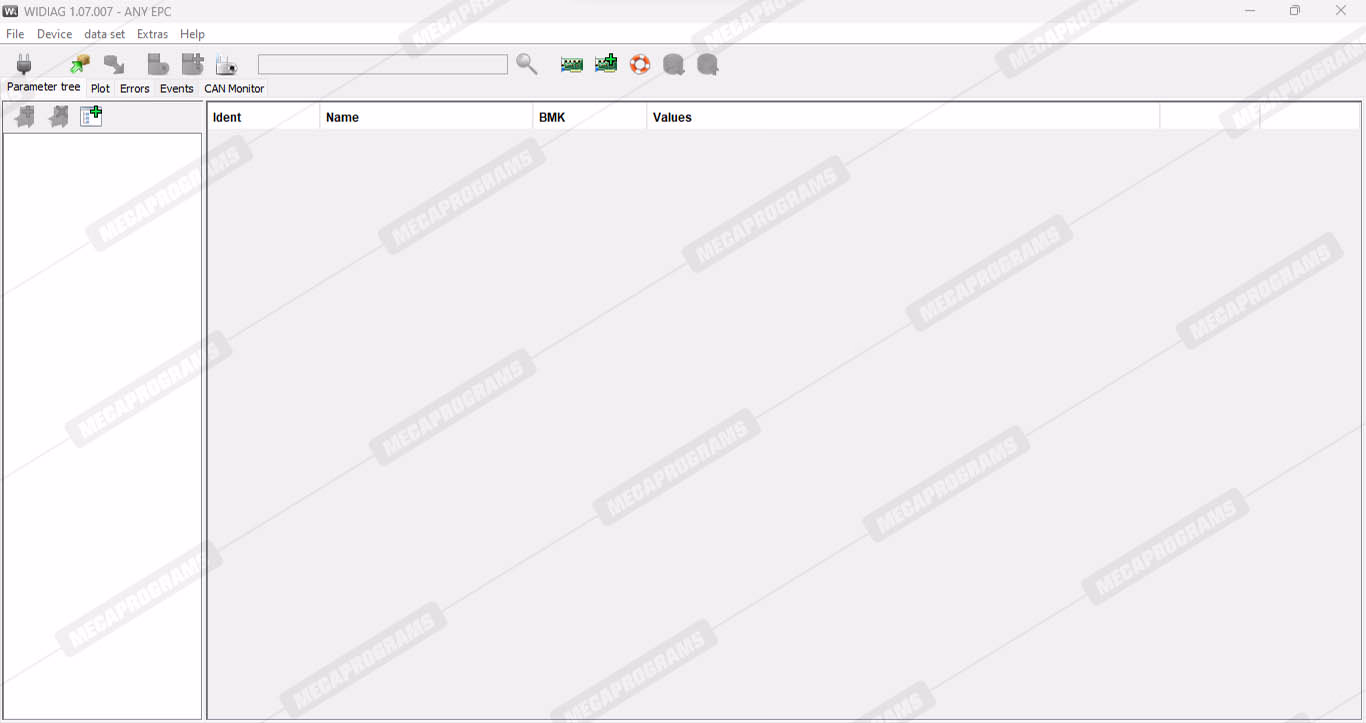This screenshot has height=723, width=1366.
Task: Click the green circuit board icon
Action: [x=572, y=65]
